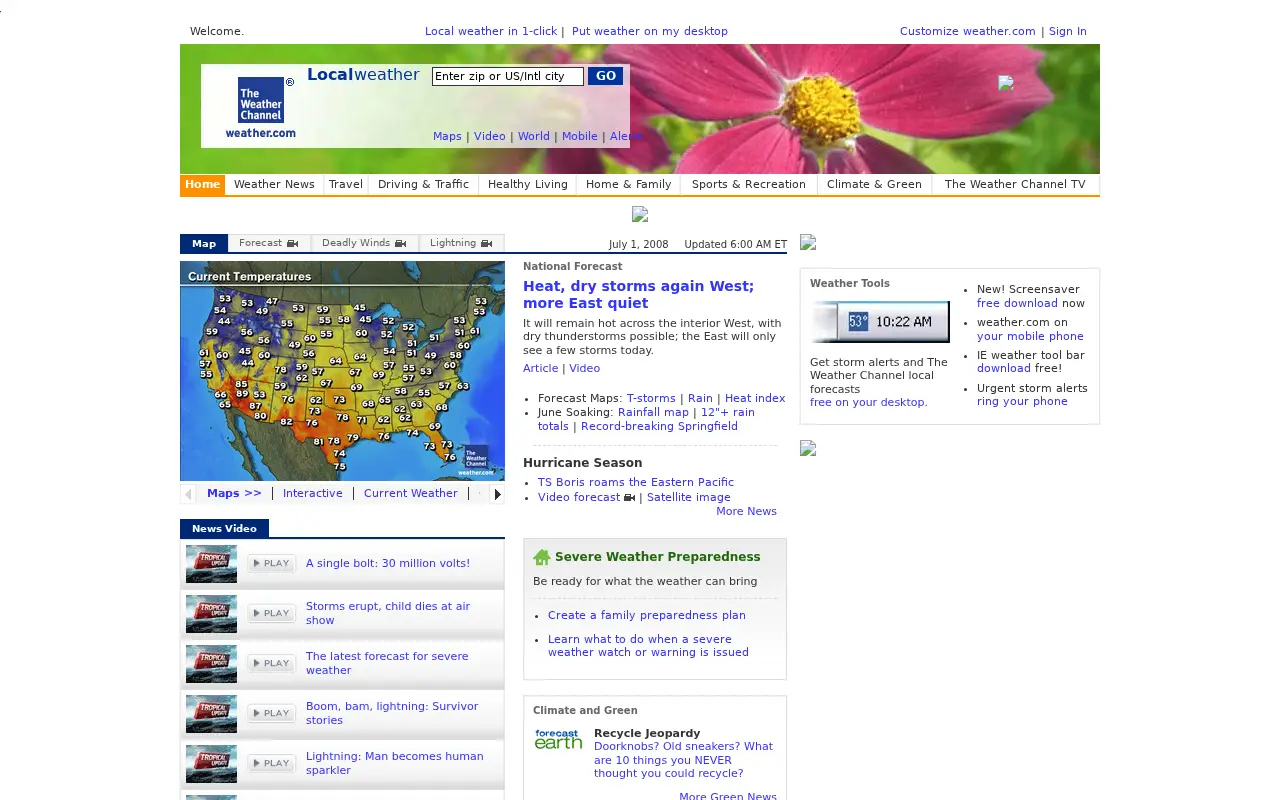Click the Severe Weather Preparedness house icon

(542, 557)
